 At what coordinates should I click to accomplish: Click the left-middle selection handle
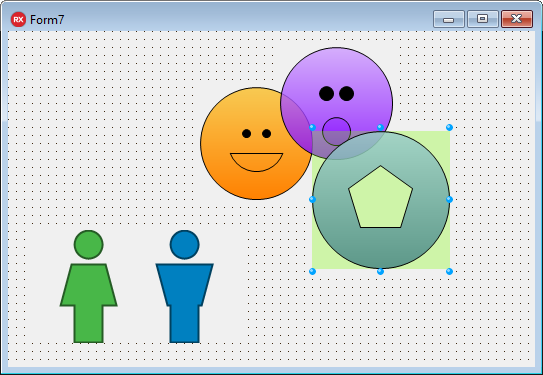click(x=312, y=199)
